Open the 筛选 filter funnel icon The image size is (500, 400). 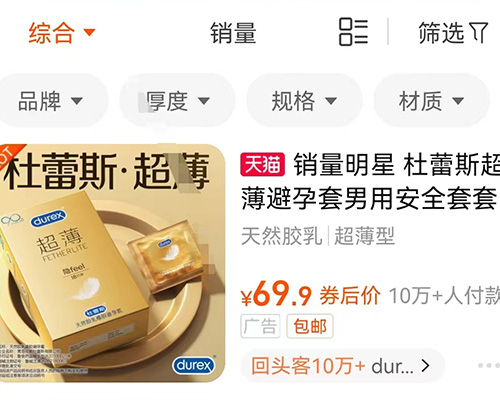pos(479,32)
